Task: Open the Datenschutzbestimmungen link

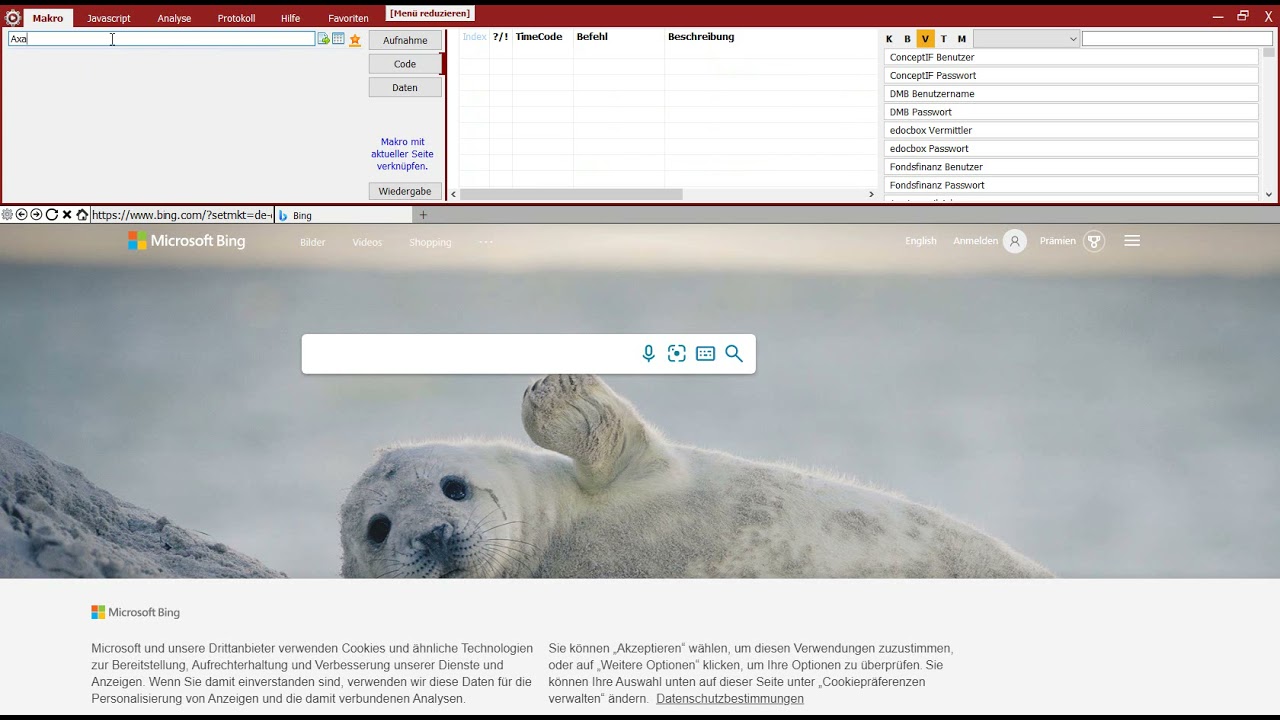Action: point(730,699)
